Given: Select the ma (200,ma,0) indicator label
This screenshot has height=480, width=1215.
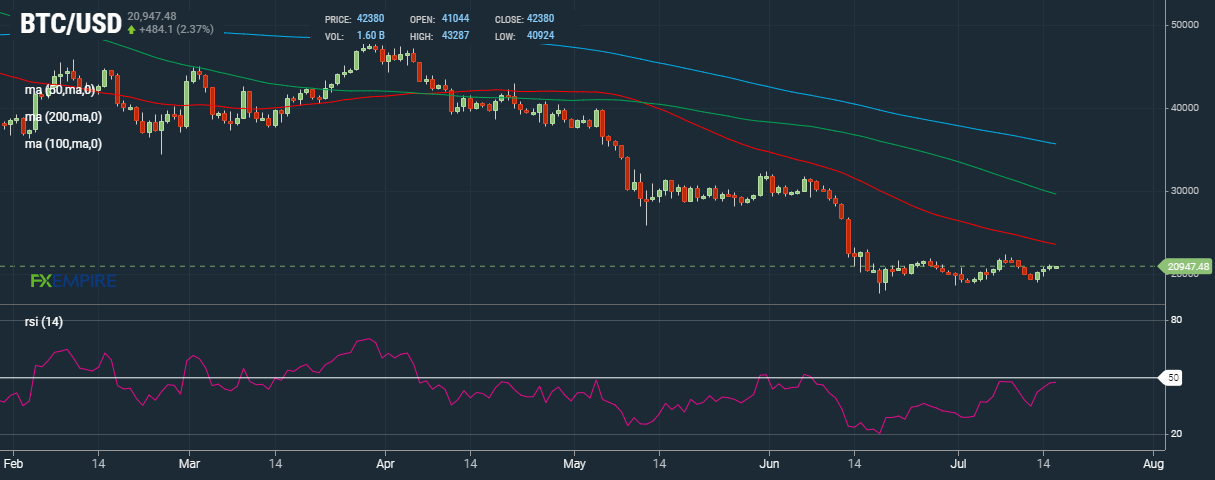Looking at the screenshot, I should pos(64,117).
